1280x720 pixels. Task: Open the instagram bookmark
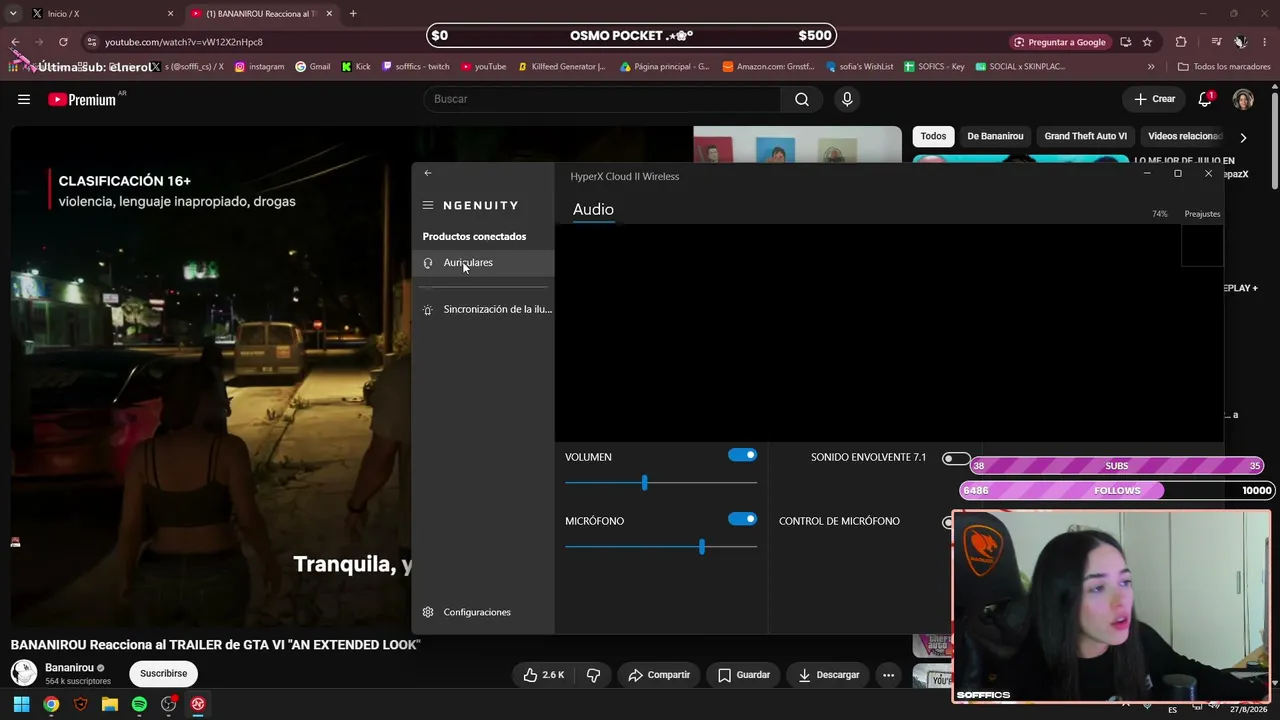pos(260,67)
